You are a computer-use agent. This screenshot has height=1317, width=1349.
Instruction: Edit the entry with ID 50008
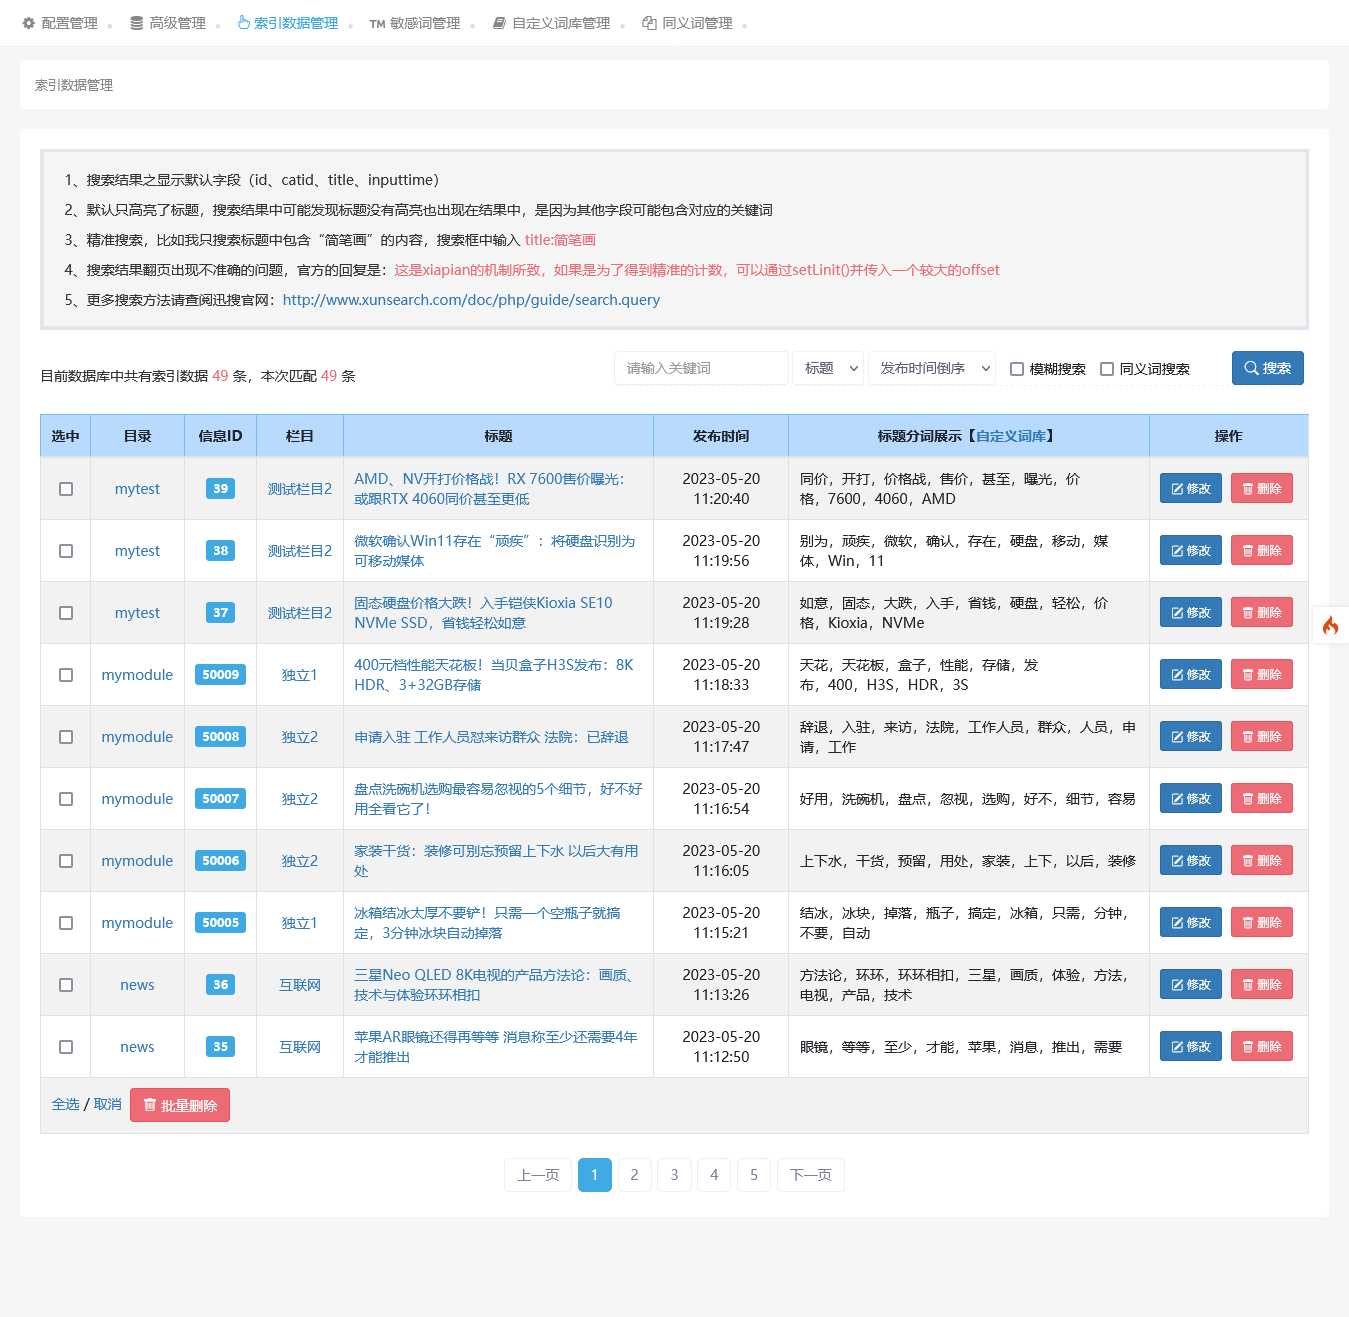coord(1191,737)
